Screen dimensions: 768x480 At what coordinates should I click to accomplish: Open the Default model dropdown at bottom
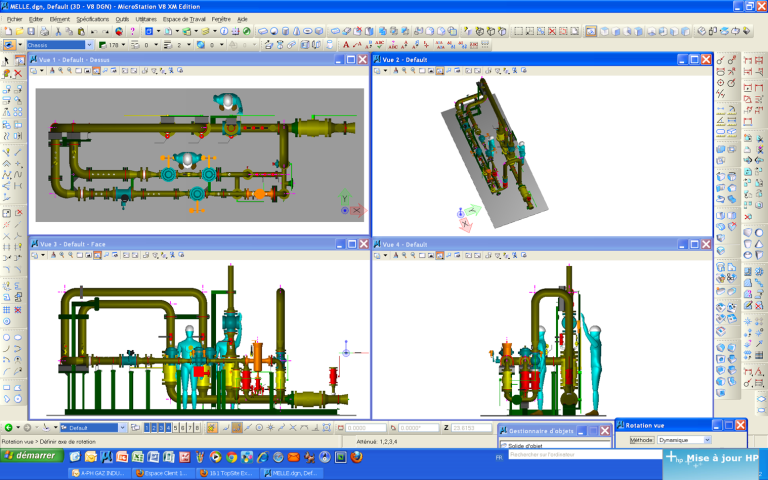click(122, 428)
